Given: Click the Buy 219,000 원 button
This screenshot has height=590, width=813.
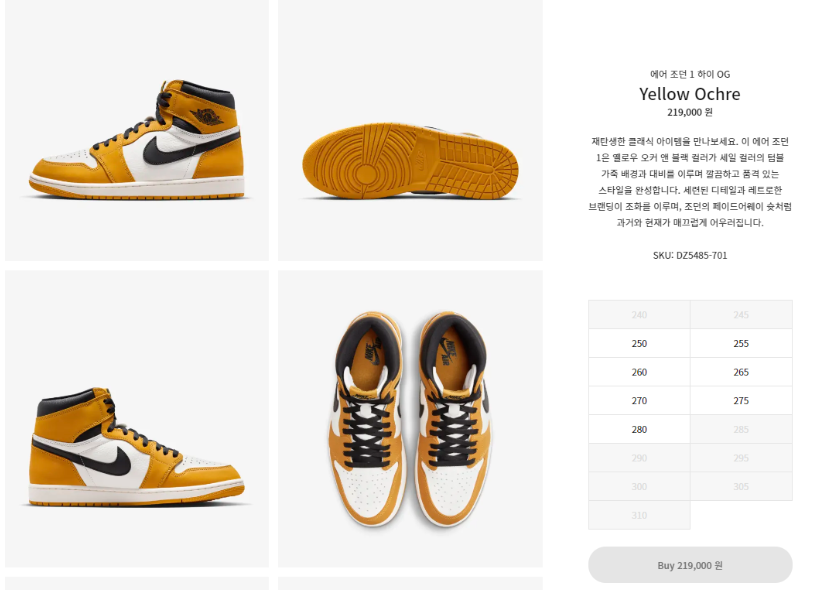Looking at the screenshot, I should coord(690,565).
